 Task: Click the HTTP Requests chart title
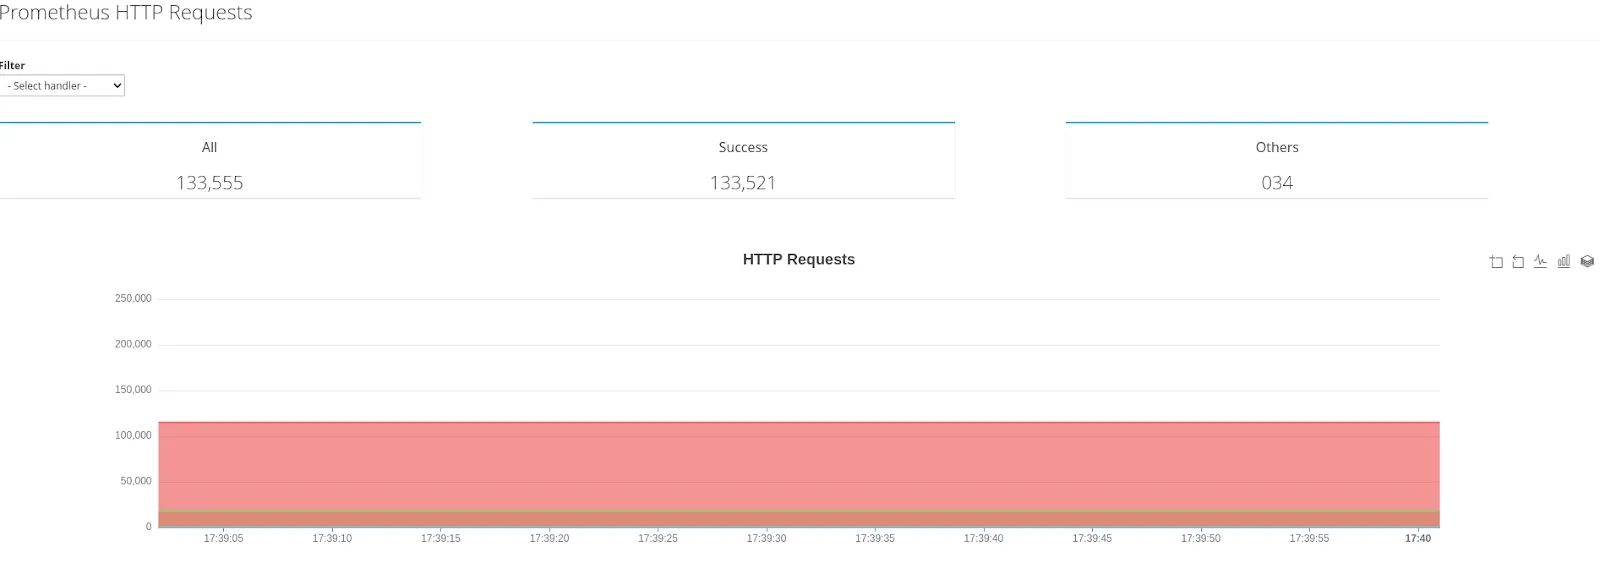click(799, 259)
